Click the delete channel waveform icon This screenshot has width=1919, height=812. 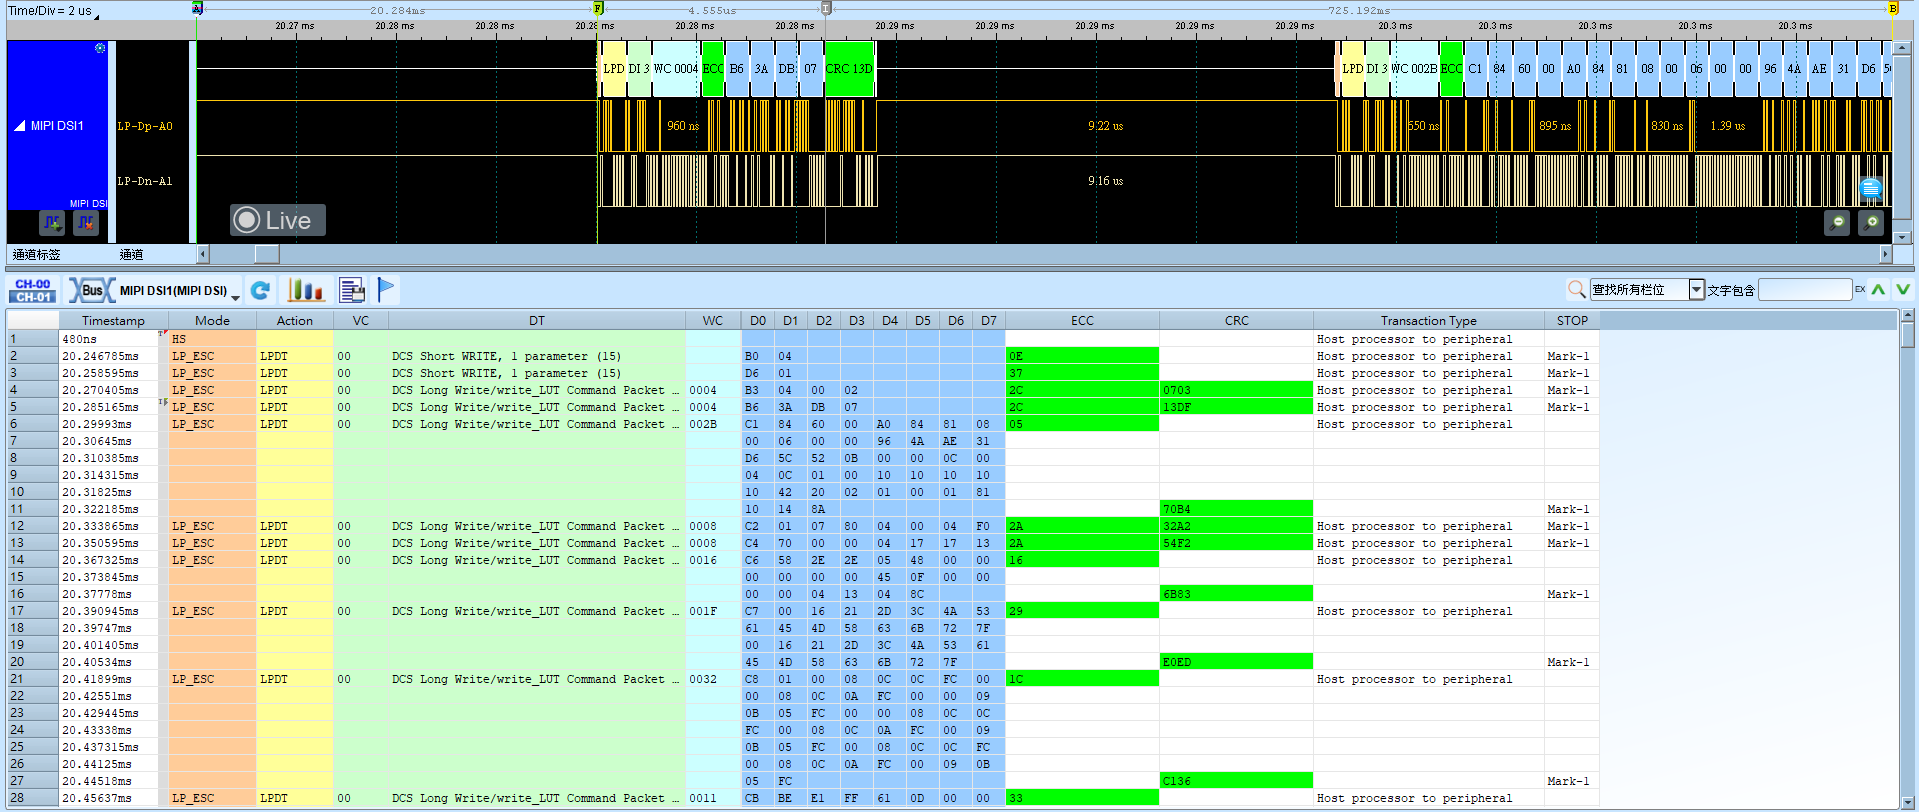click(x=86, y=223)
